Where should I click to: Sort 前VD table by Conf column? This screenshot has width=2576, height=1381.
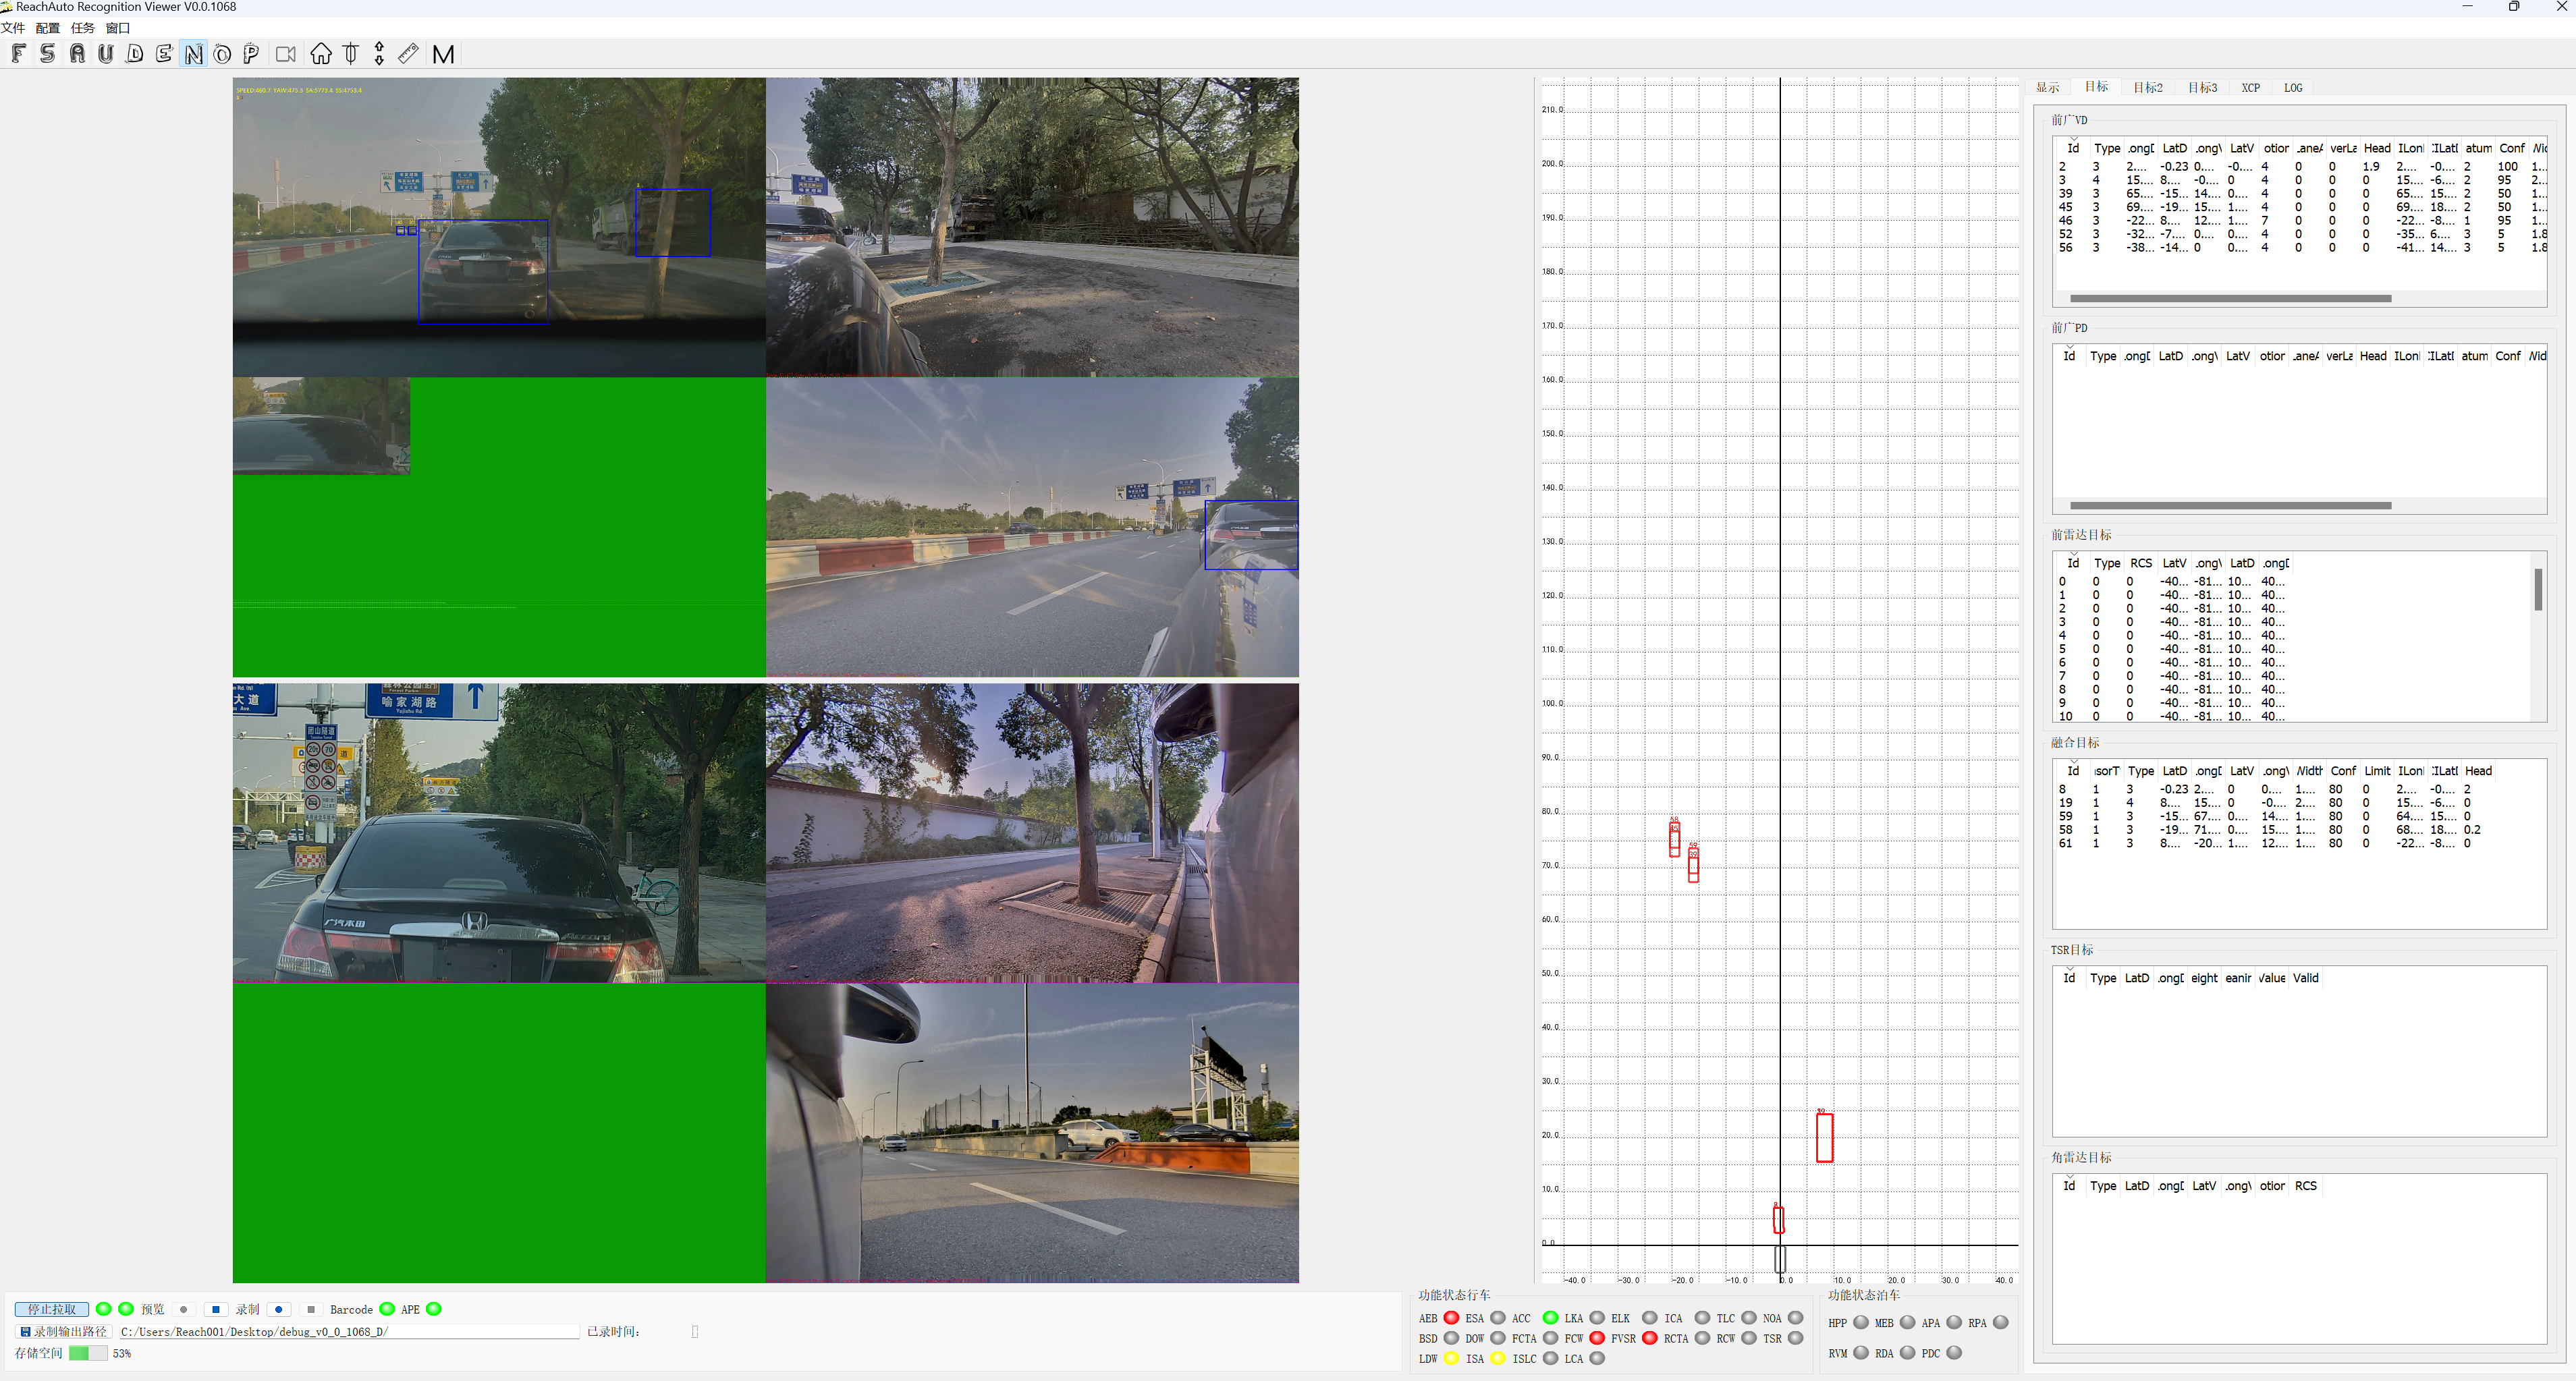click(2511, 148)
